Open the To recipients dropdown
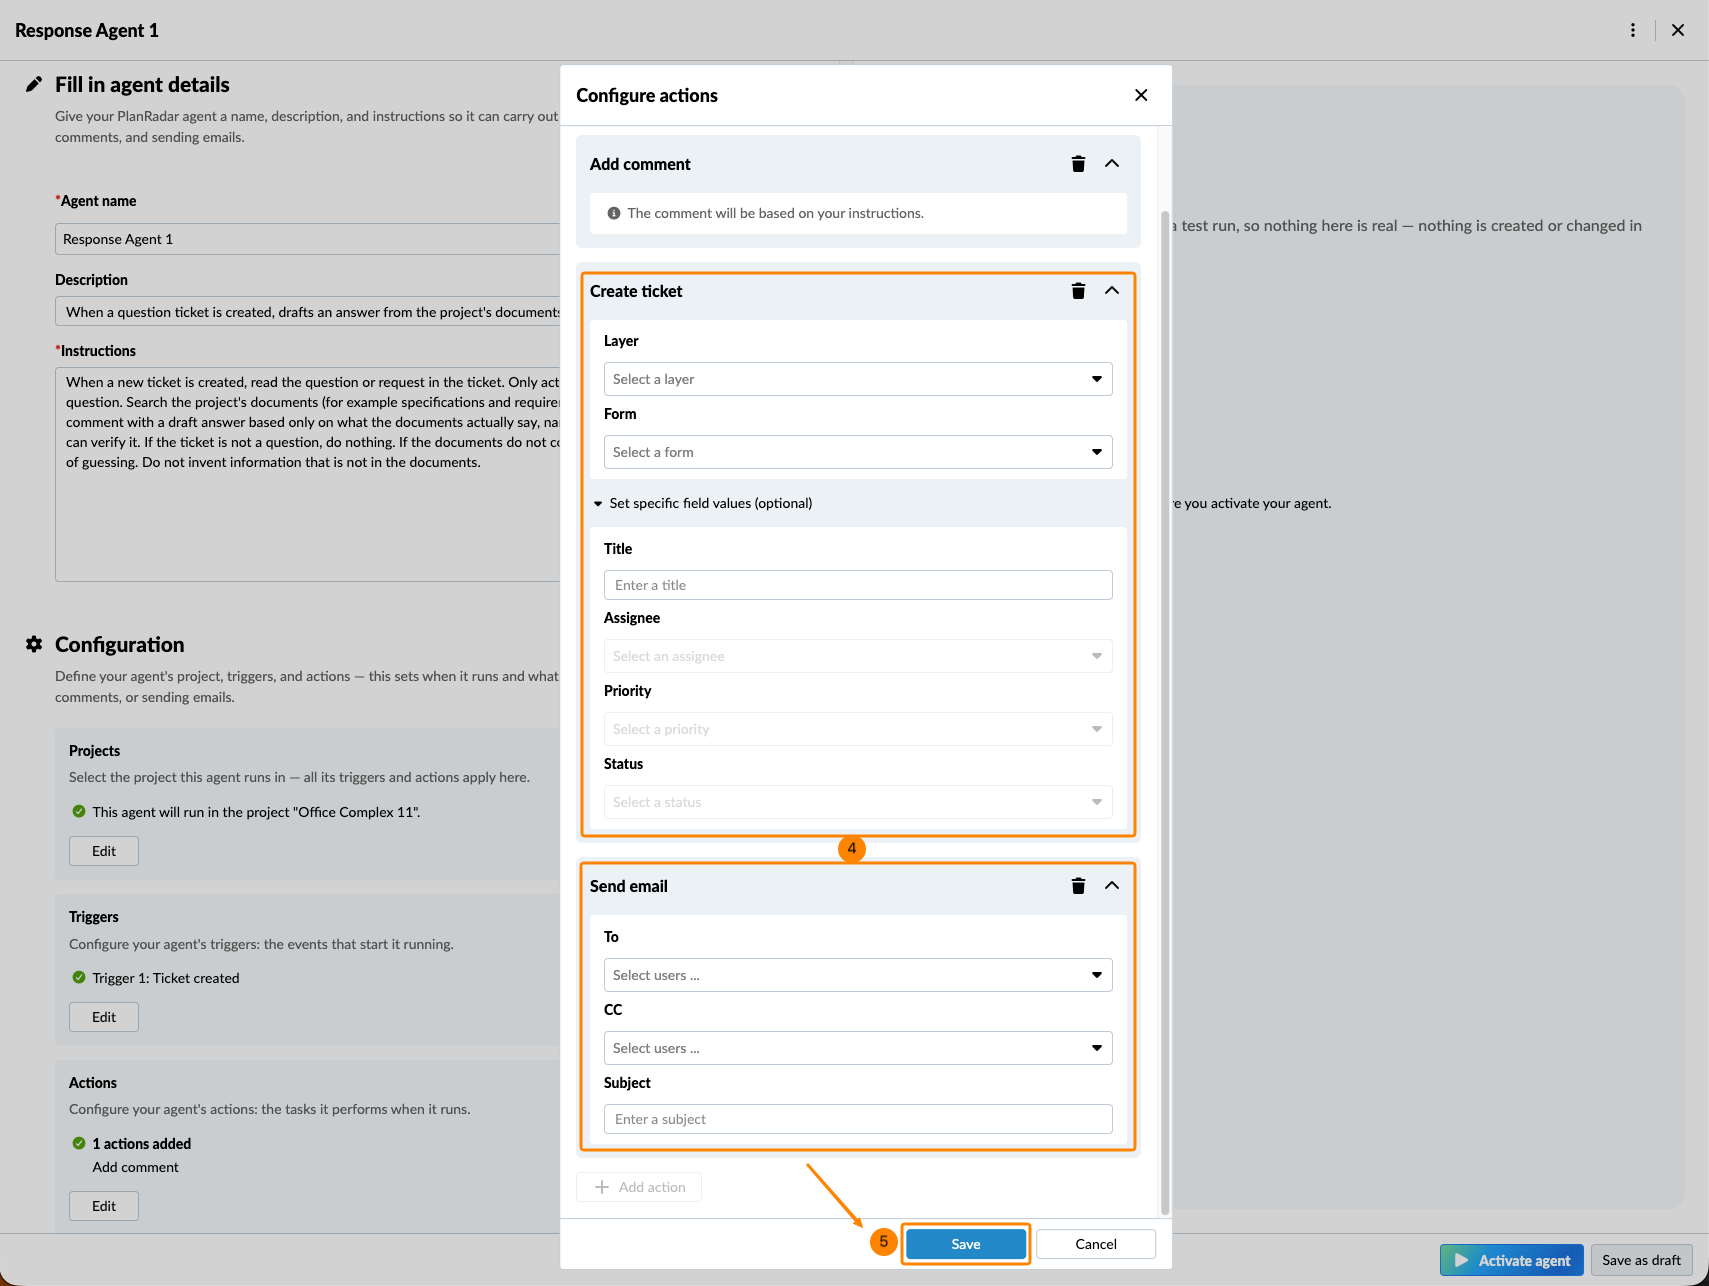The width and height of the screenshot is (1709, 1286). tap(858, 975)
